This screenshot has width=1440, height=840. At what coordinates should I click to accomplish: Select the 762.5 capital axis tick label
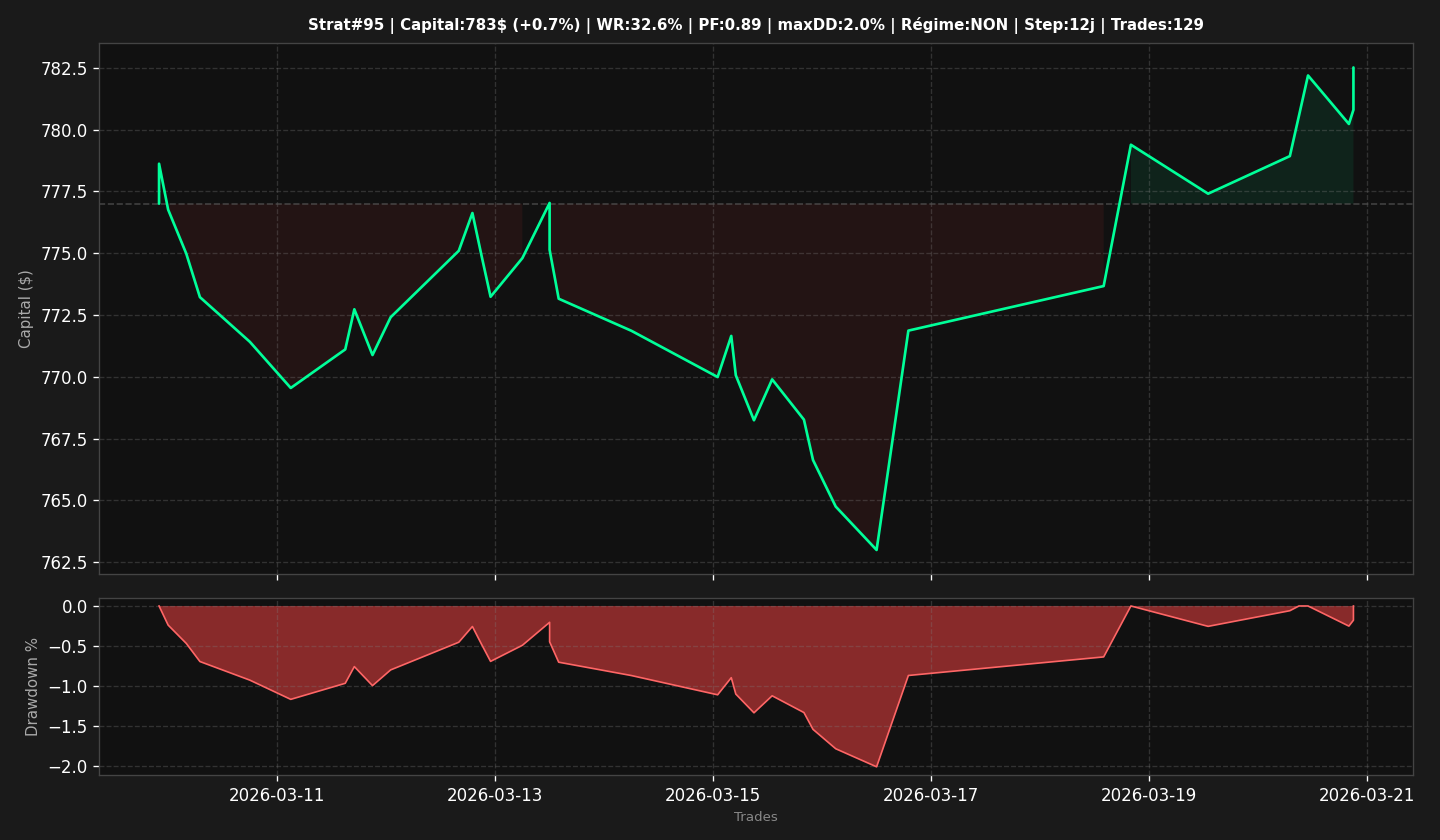[x=65, y=563]
